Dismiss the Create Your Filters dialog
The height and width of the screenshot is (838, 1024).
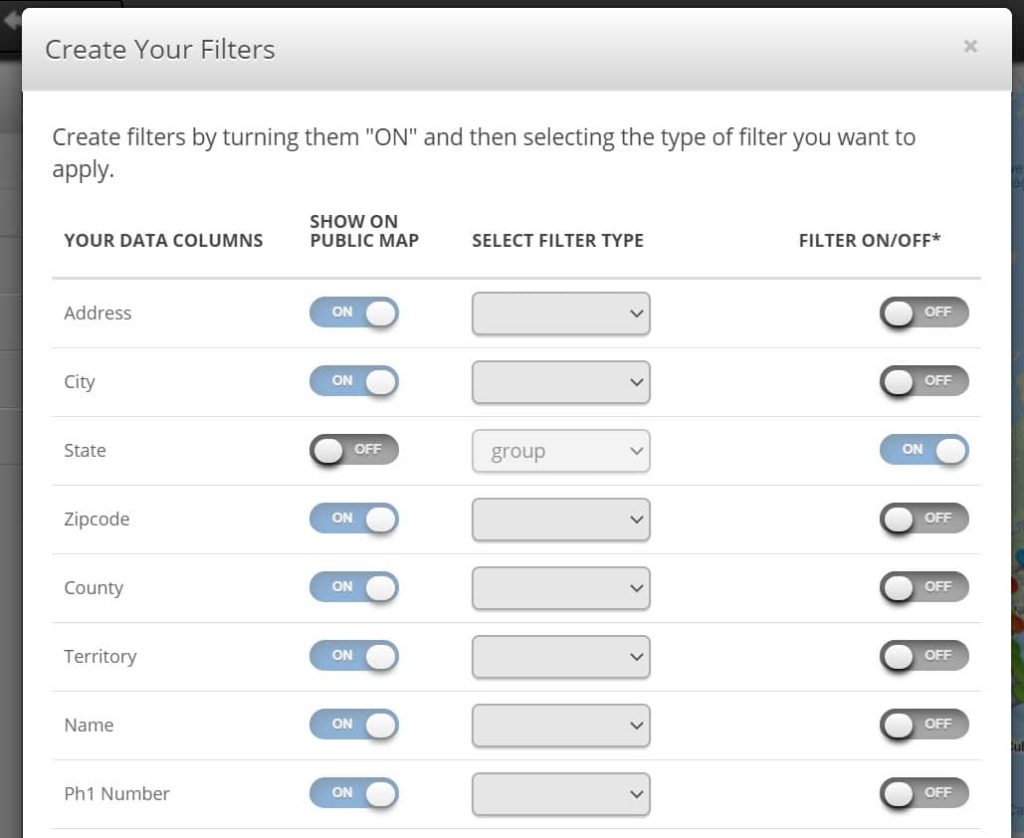tap(969, 46)
